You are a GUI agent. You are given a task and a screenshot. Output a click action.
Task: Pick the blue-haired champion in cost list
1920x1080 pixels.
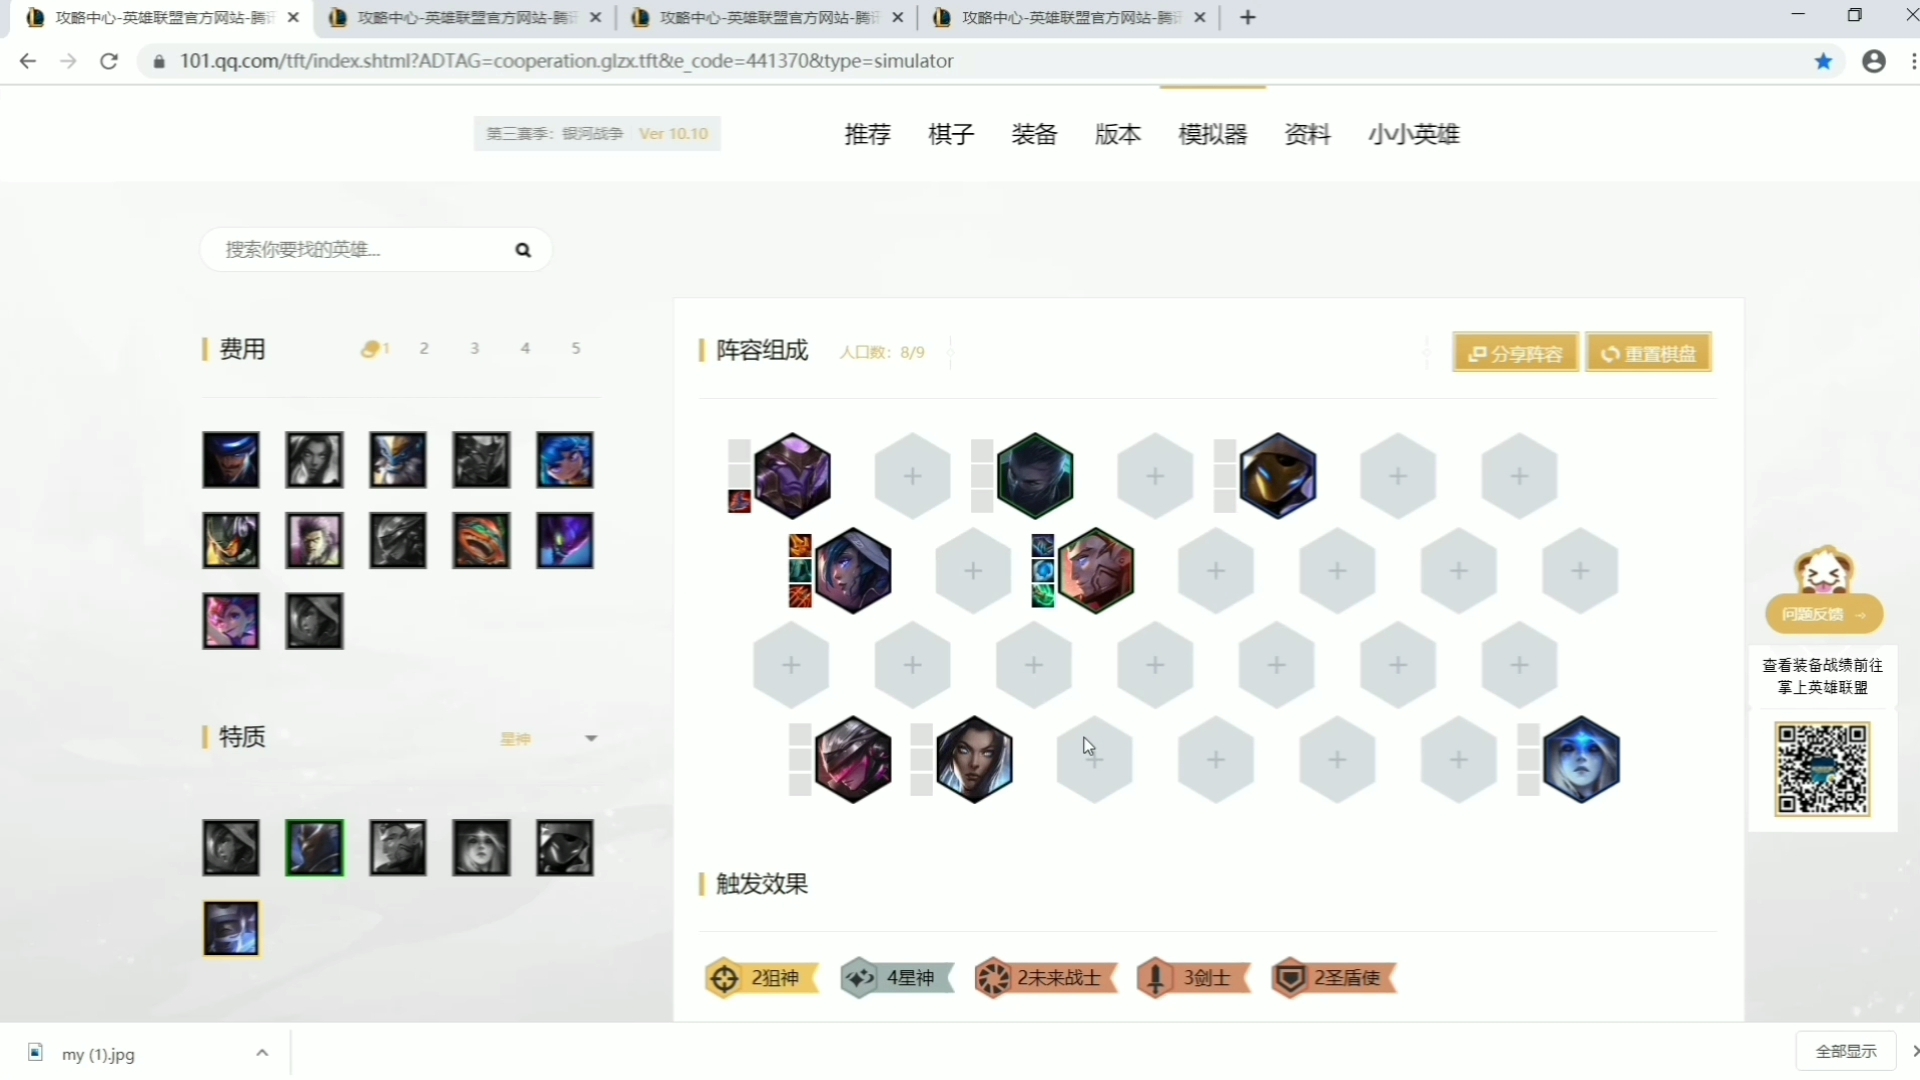coord(565,460)
